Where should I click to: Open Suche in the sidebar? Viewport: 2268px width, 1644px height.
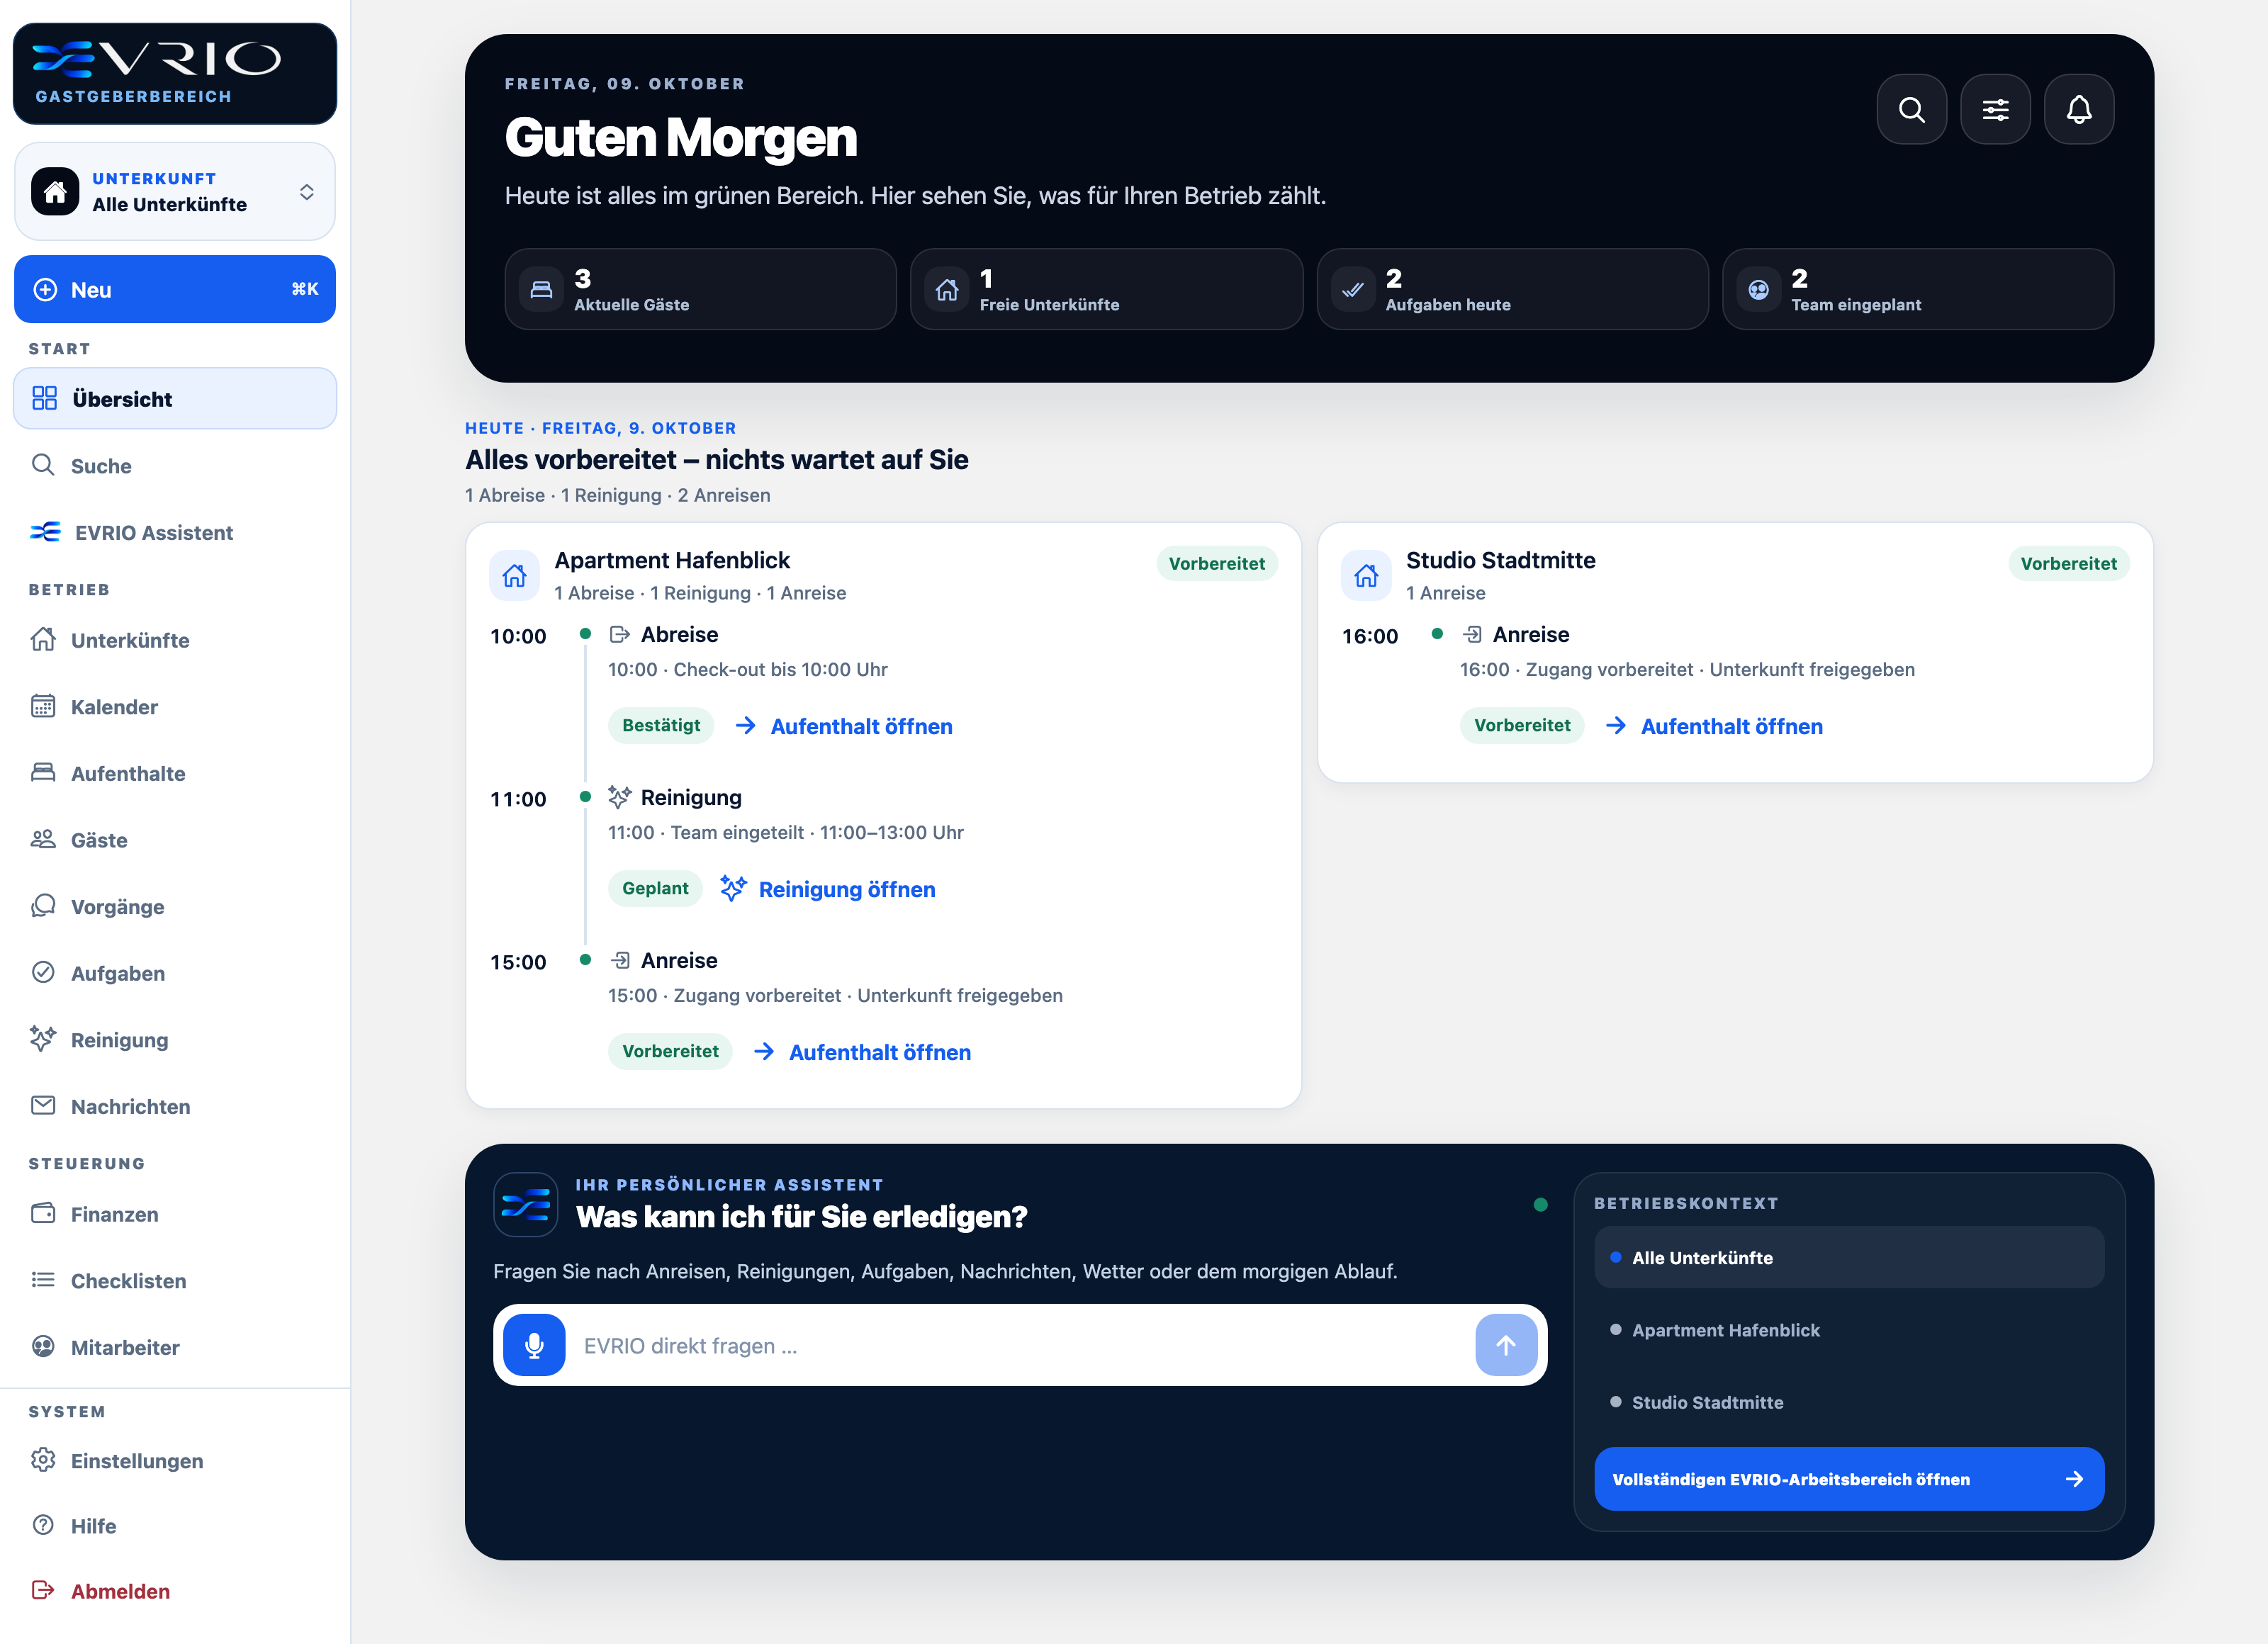point(175,465)
